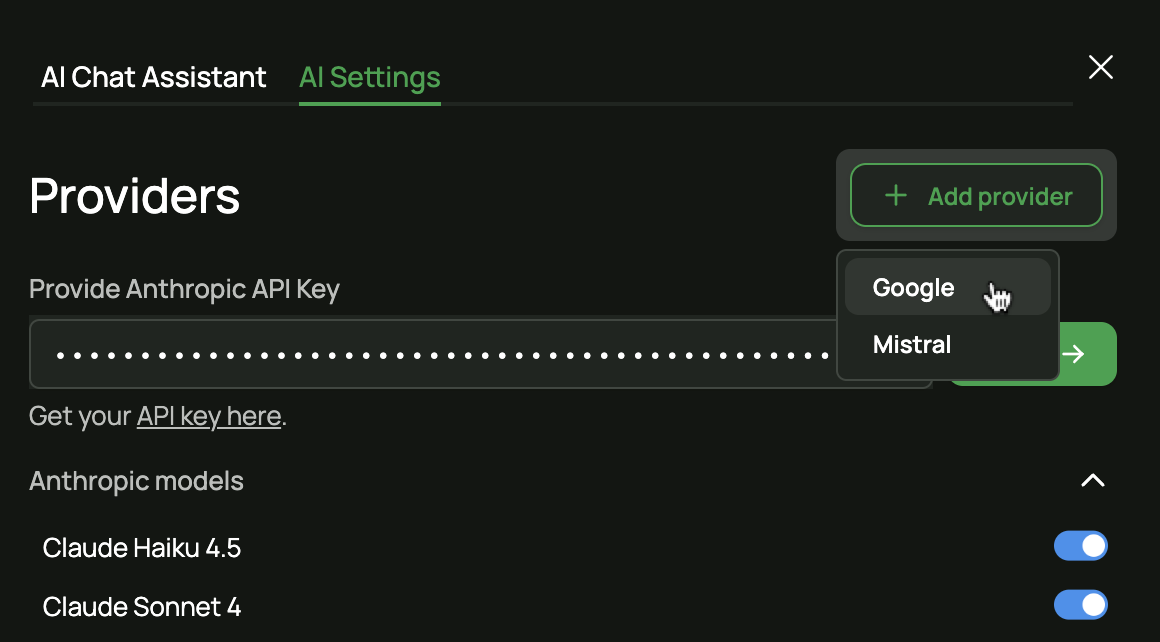Switch to the AI Chat Assistant tab

154,77
